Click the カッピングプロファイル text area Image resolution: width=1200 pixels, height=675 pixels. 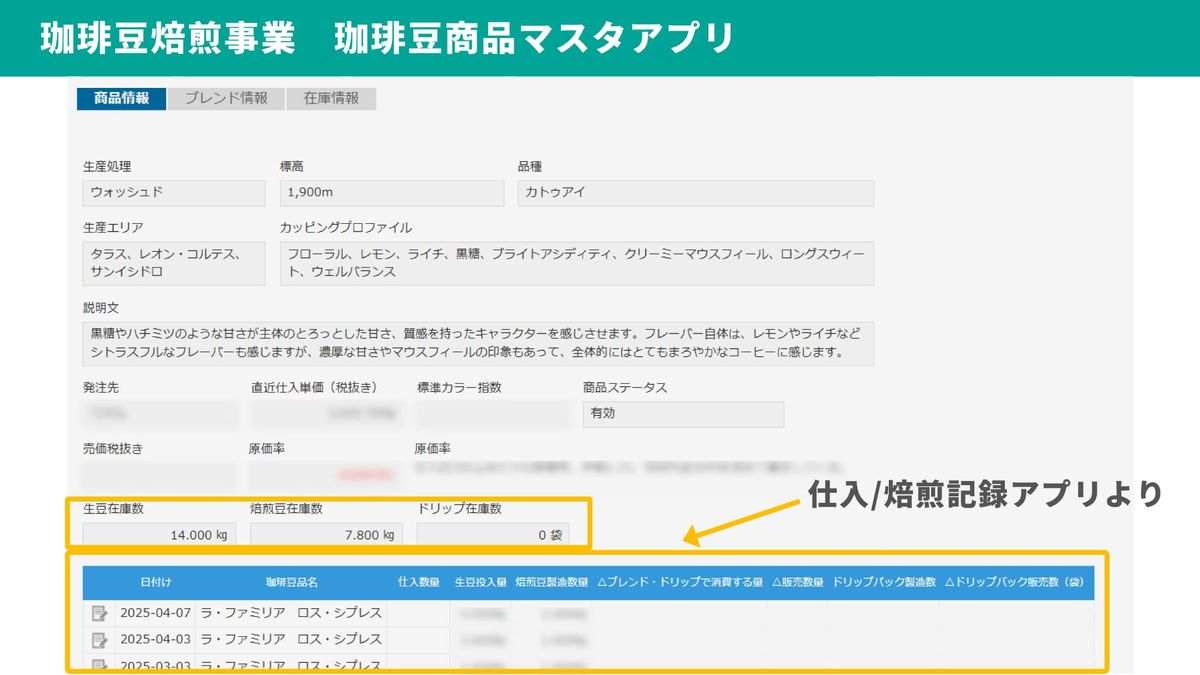(x=576, y=263)
